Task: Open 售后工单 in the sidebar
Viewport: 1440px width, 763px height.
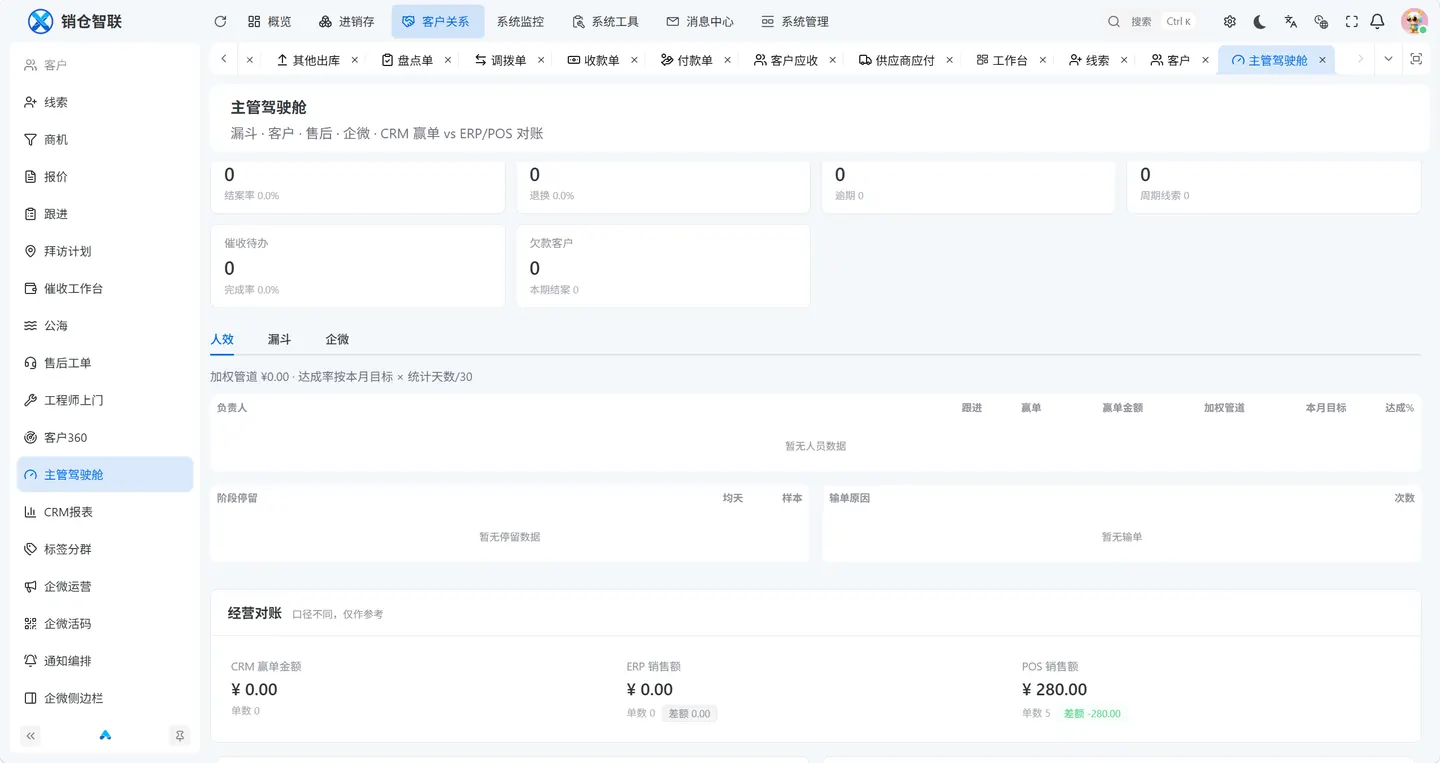Action: [105, 363]
